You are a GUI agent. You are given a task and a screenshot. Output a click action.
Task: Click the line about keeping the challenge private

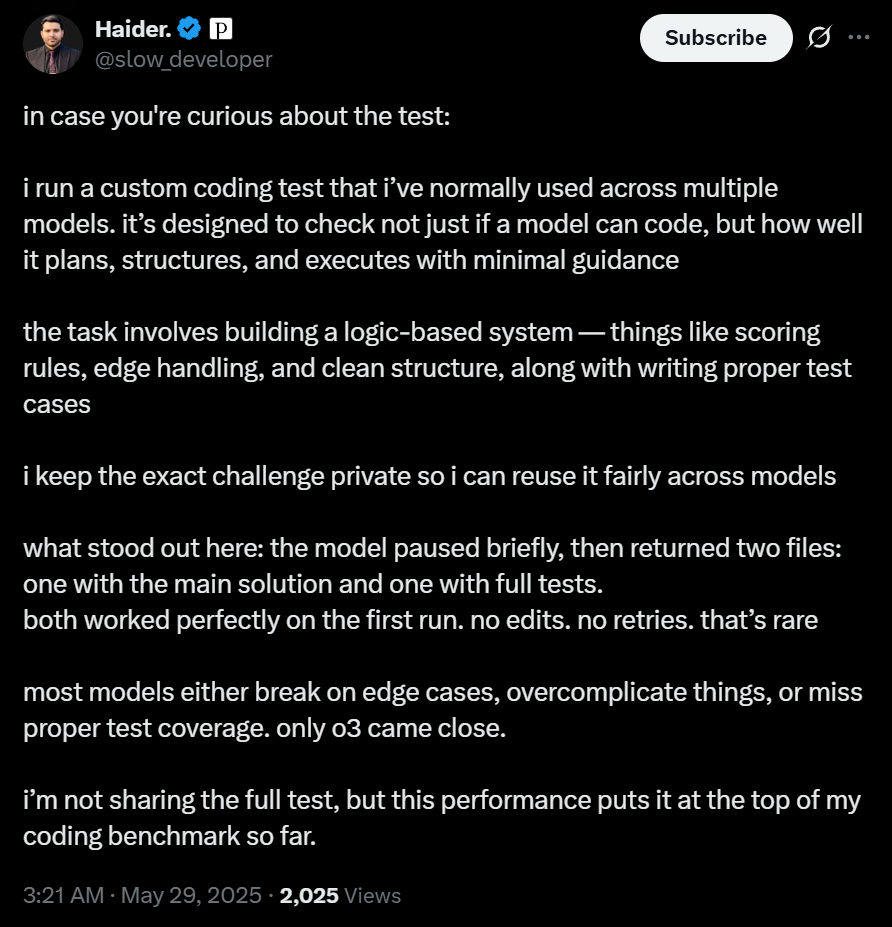430,476
